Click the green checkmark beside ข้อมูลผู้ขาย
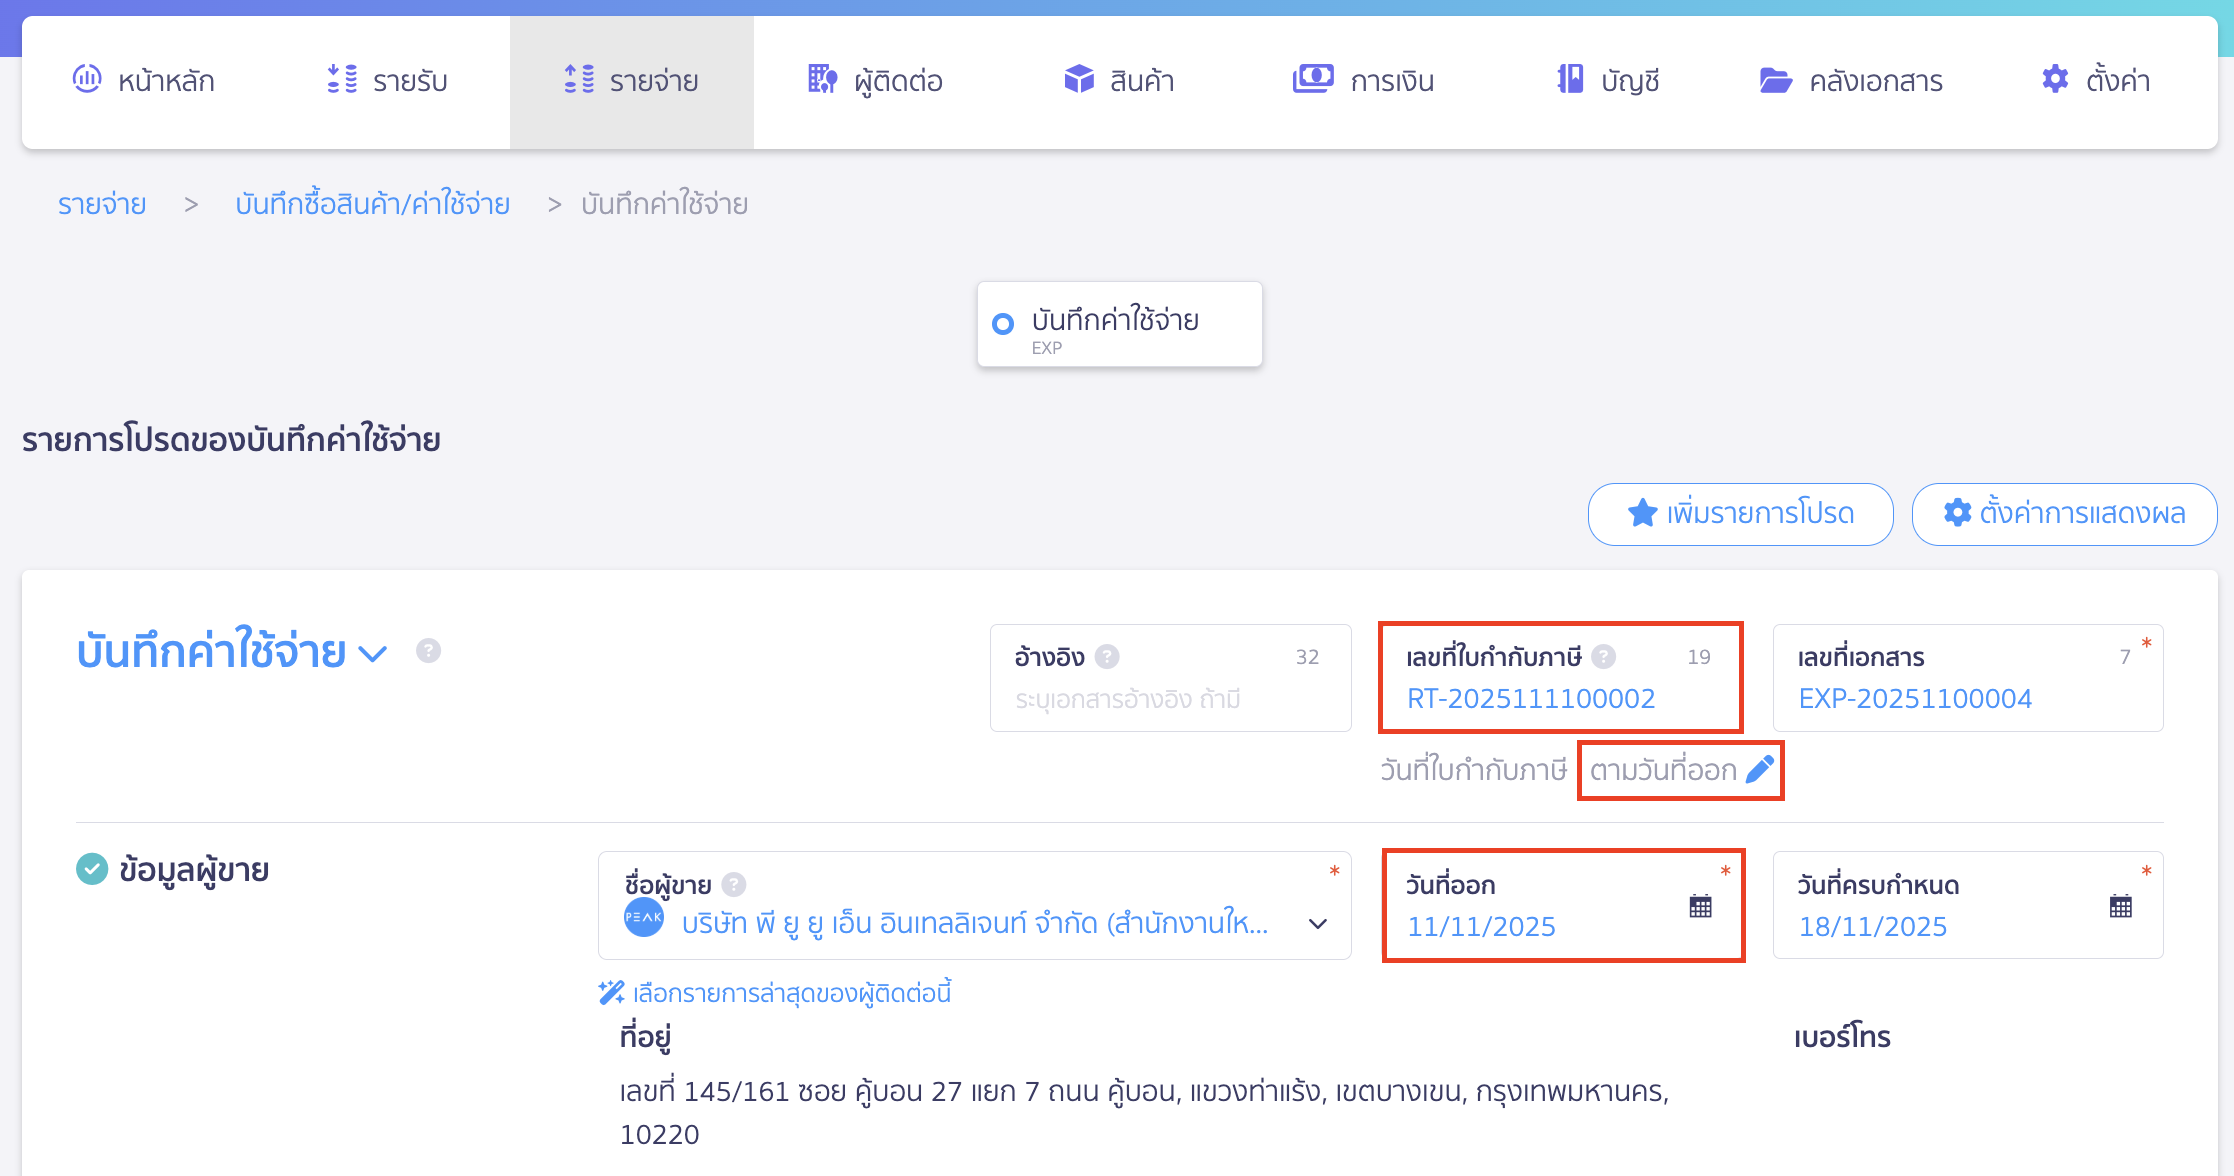 tap(91, 869)
